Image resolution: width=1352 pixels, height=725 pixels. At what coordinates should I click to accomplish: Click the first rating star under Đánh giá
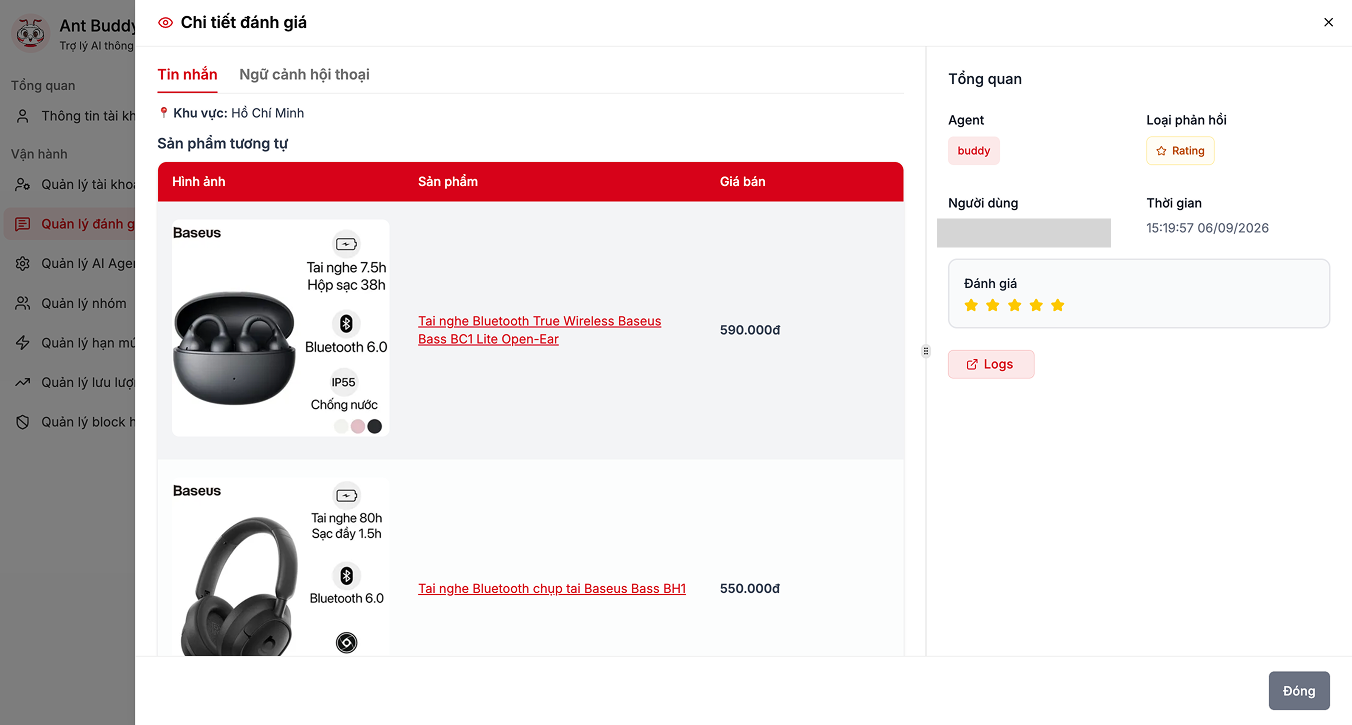click(971, 305)
